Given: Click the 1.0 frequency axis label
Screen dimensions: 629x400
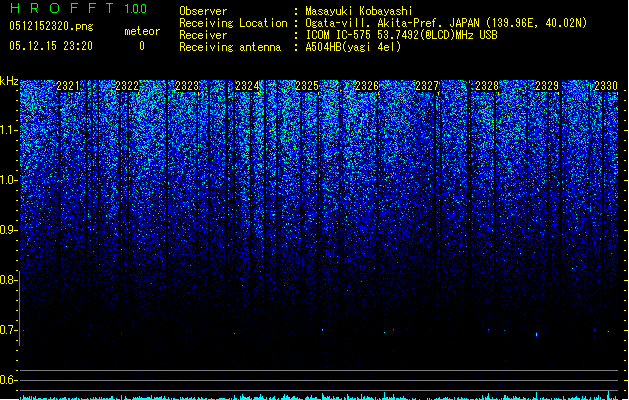Looking at the screenshot, I should click(x=8, y=181).
